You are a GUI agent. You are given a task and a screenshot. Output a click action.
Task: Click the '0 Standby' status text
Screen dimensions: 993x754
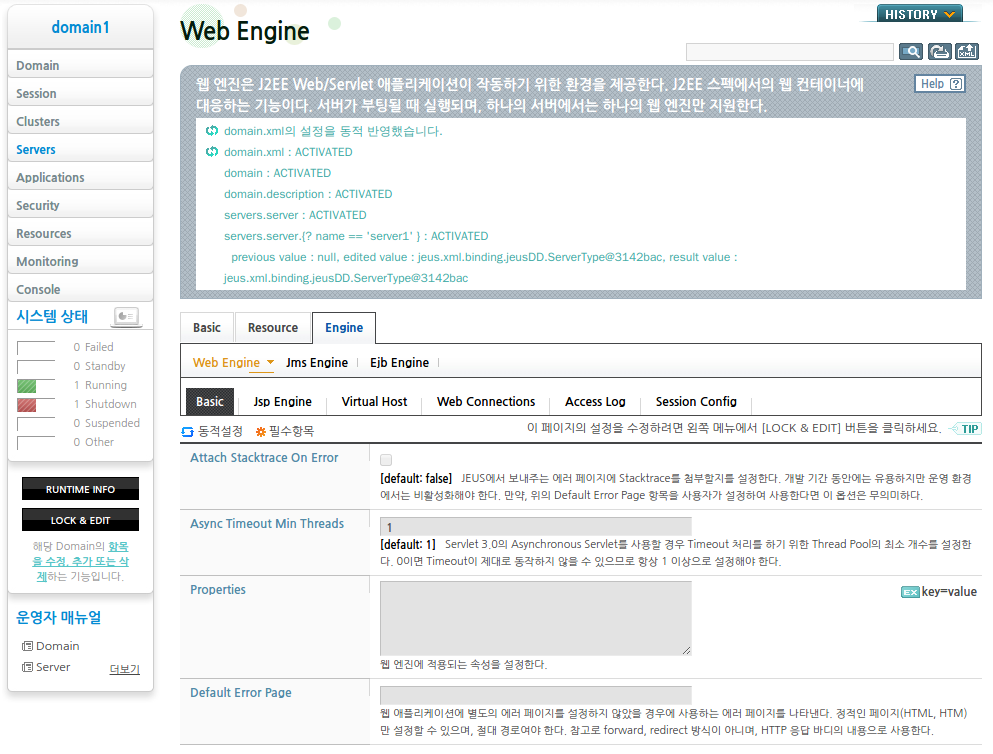[x=99, y=366]
